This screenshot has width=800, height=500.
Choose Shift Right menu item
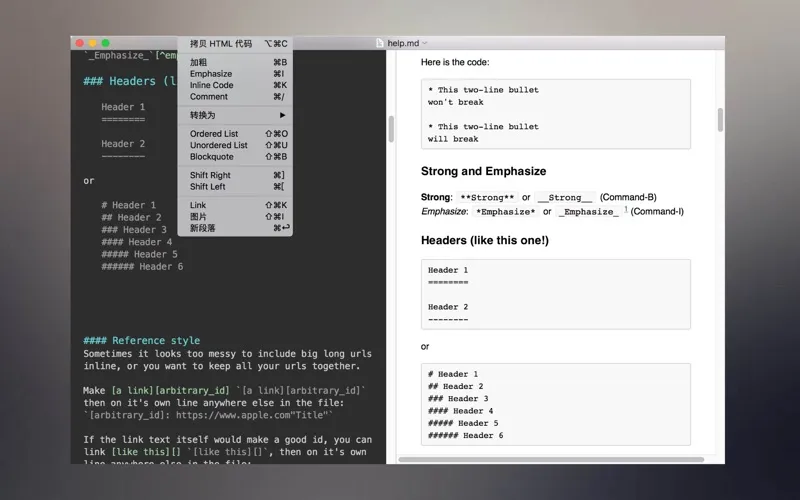(235, 175)
